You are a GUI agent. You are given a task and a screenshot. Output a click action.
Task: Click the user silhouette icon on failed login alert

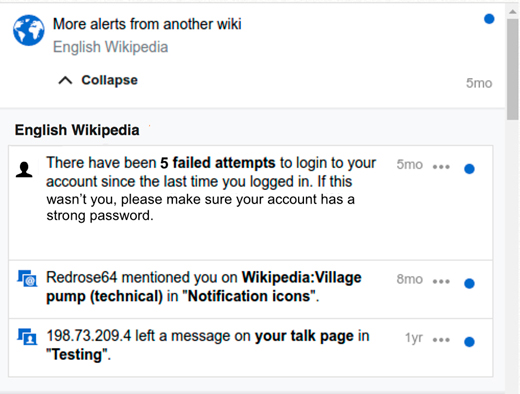[x=24, y=169]
